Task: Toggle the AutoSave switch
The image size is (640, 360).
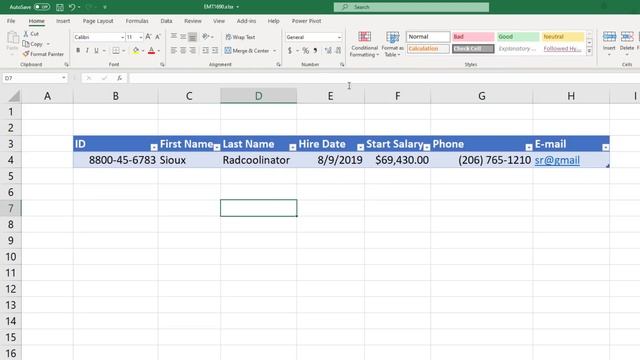Action: pos(42,7)
